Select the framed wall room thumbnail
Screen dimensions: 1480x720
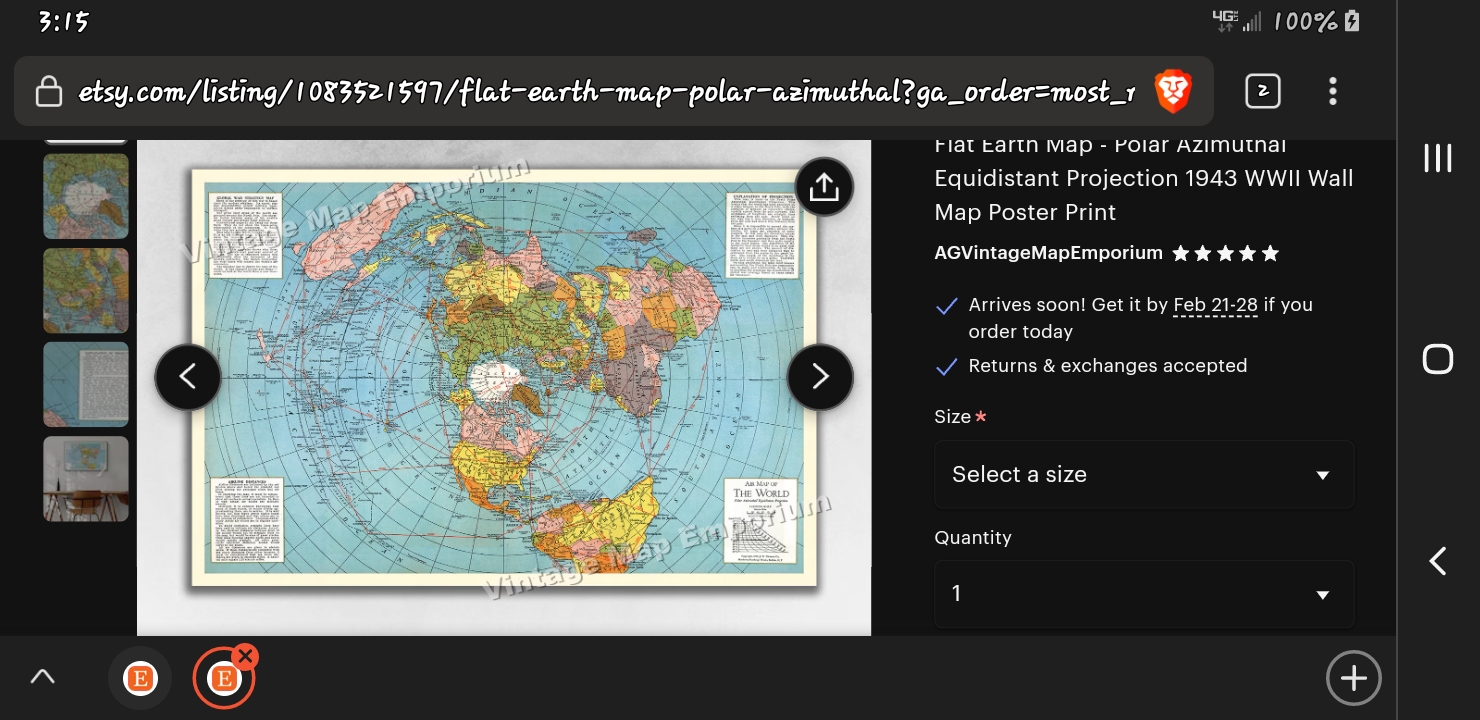click(x=86, y=478)
